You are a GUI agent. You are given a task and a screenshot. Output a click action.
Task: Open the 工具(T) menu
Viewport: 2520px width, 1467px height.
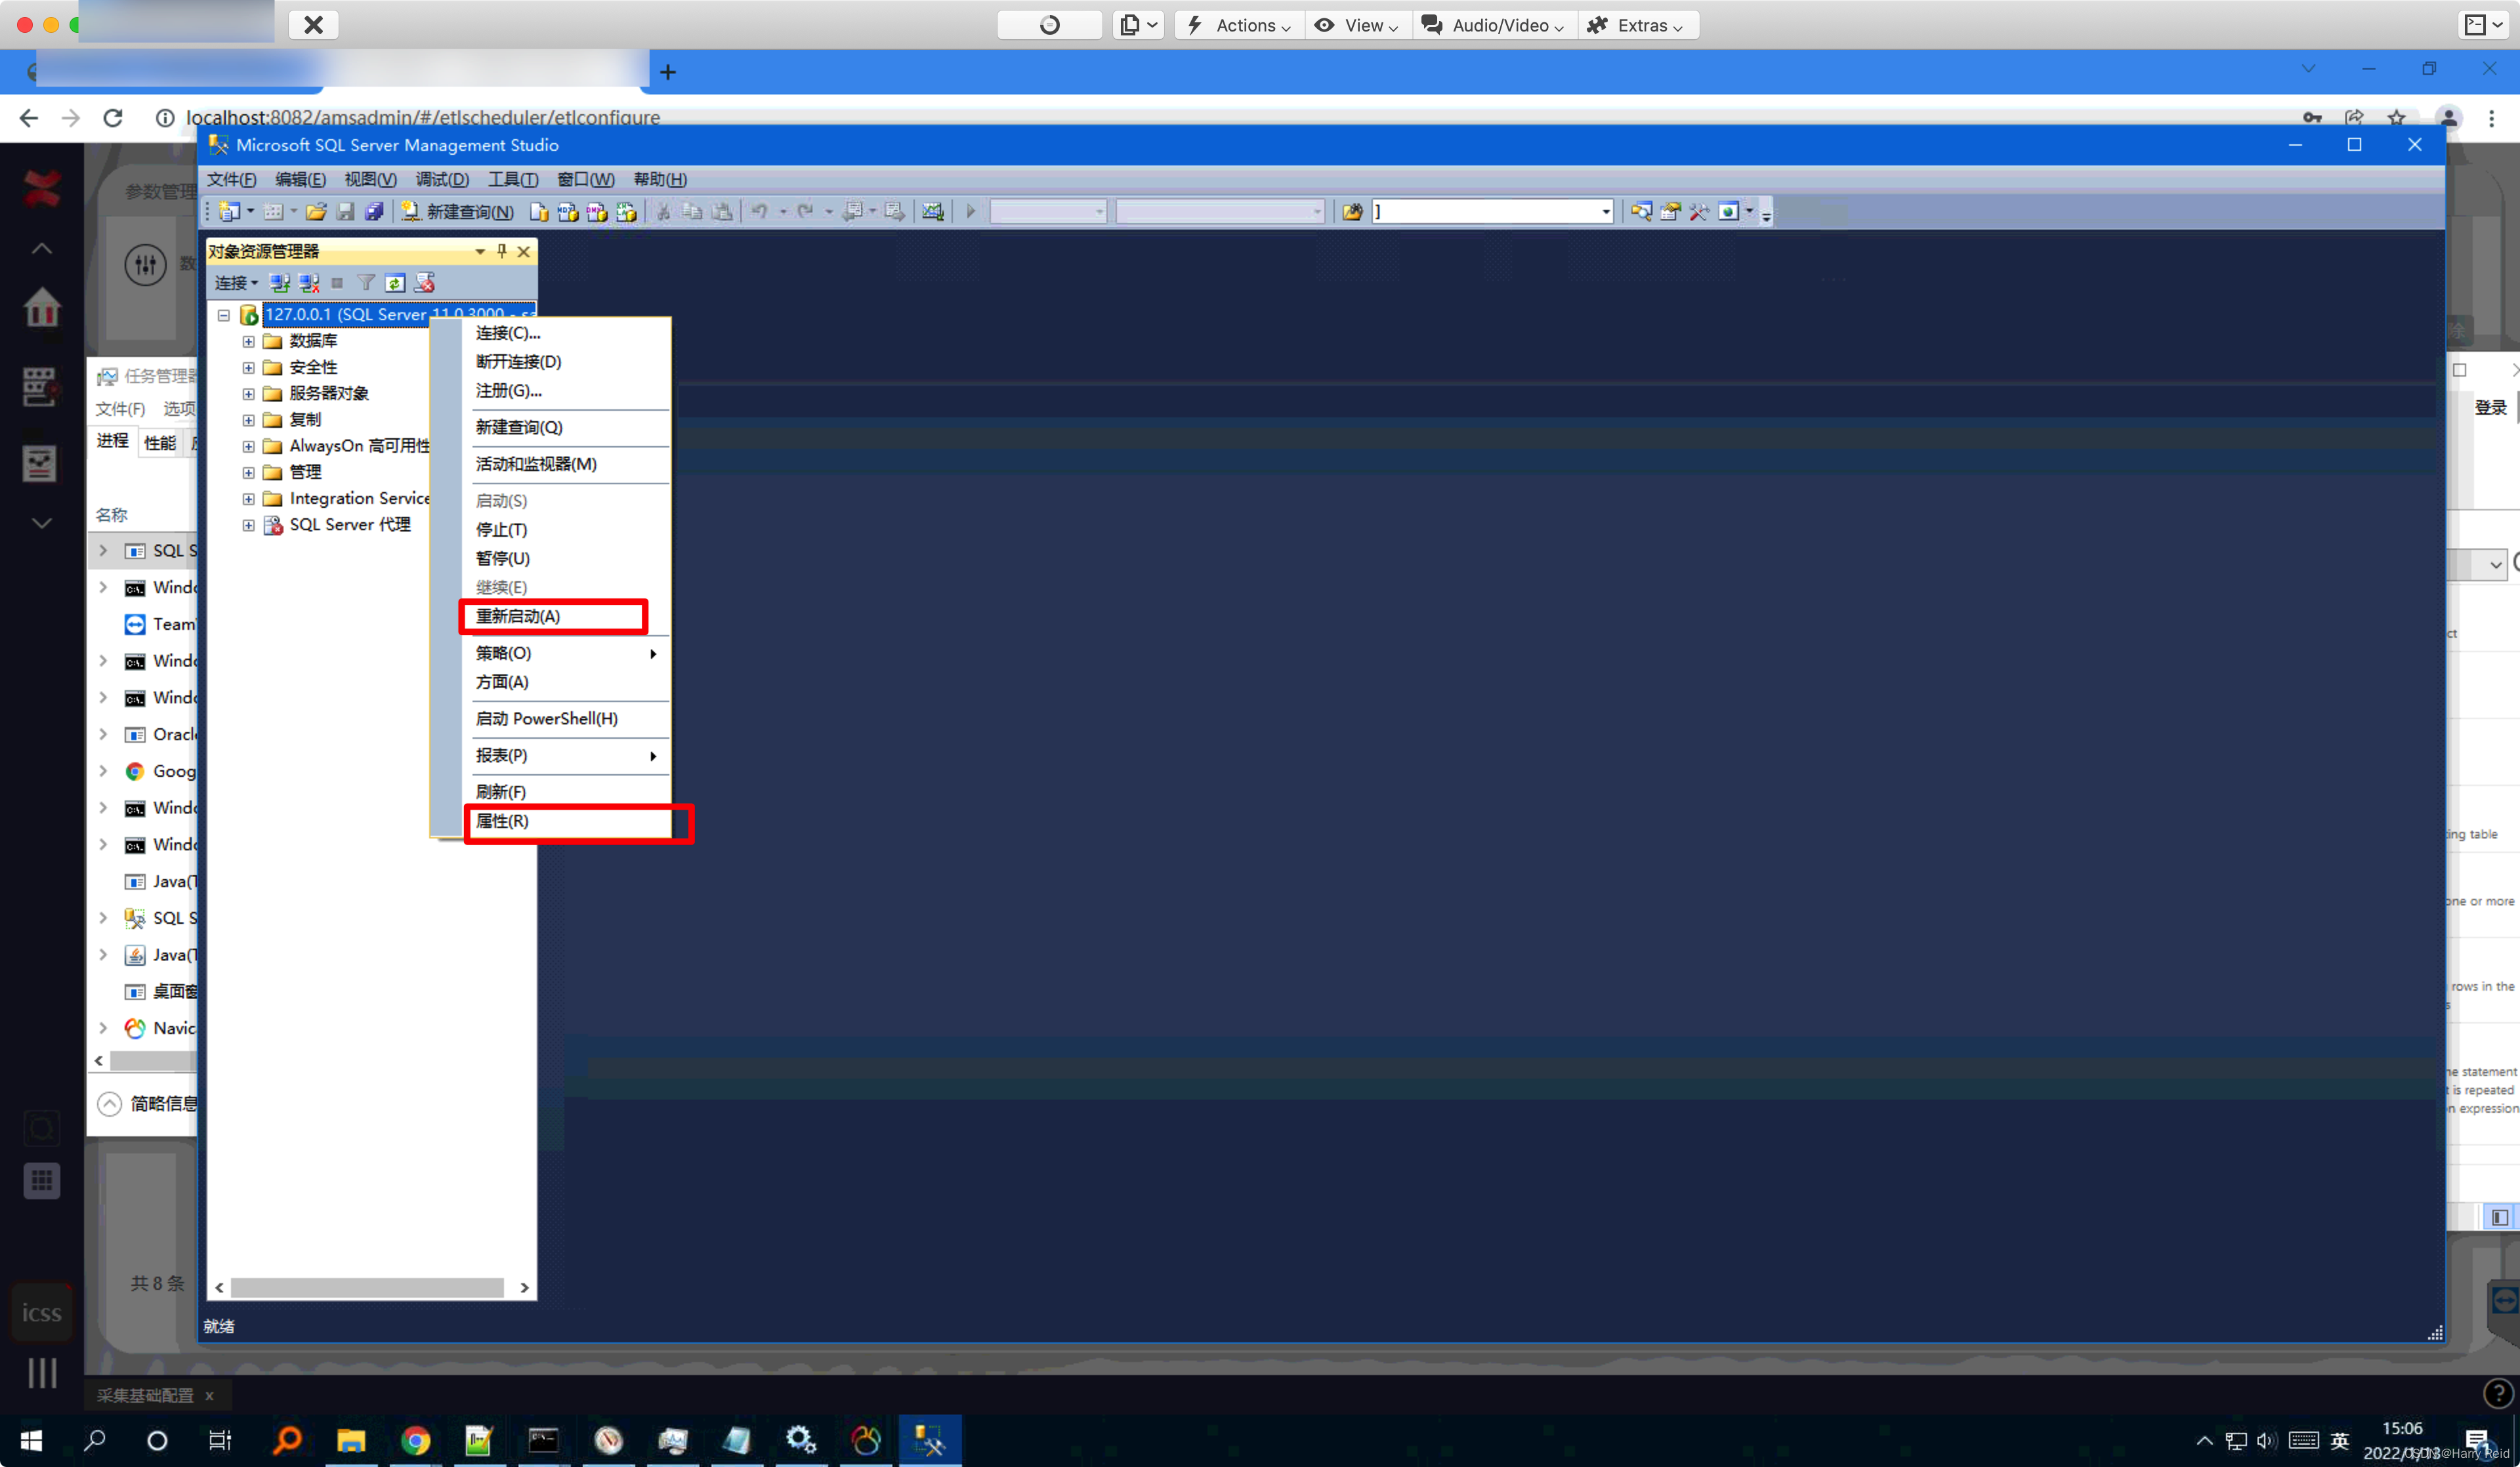coord(512,179)
